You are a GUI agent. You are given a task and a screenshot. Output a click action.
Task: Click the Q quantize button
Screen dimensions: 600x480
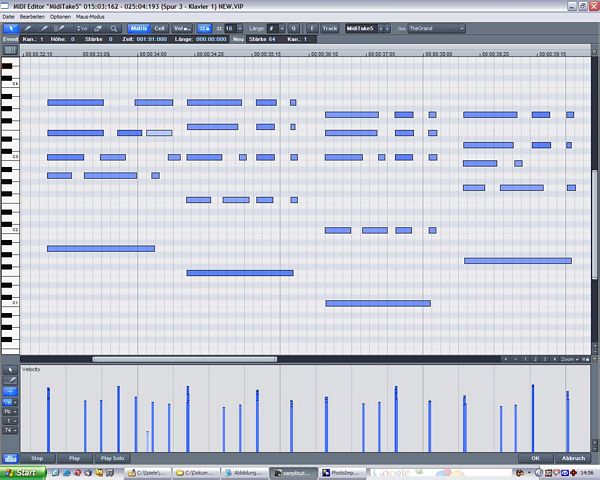pos(293,29)
